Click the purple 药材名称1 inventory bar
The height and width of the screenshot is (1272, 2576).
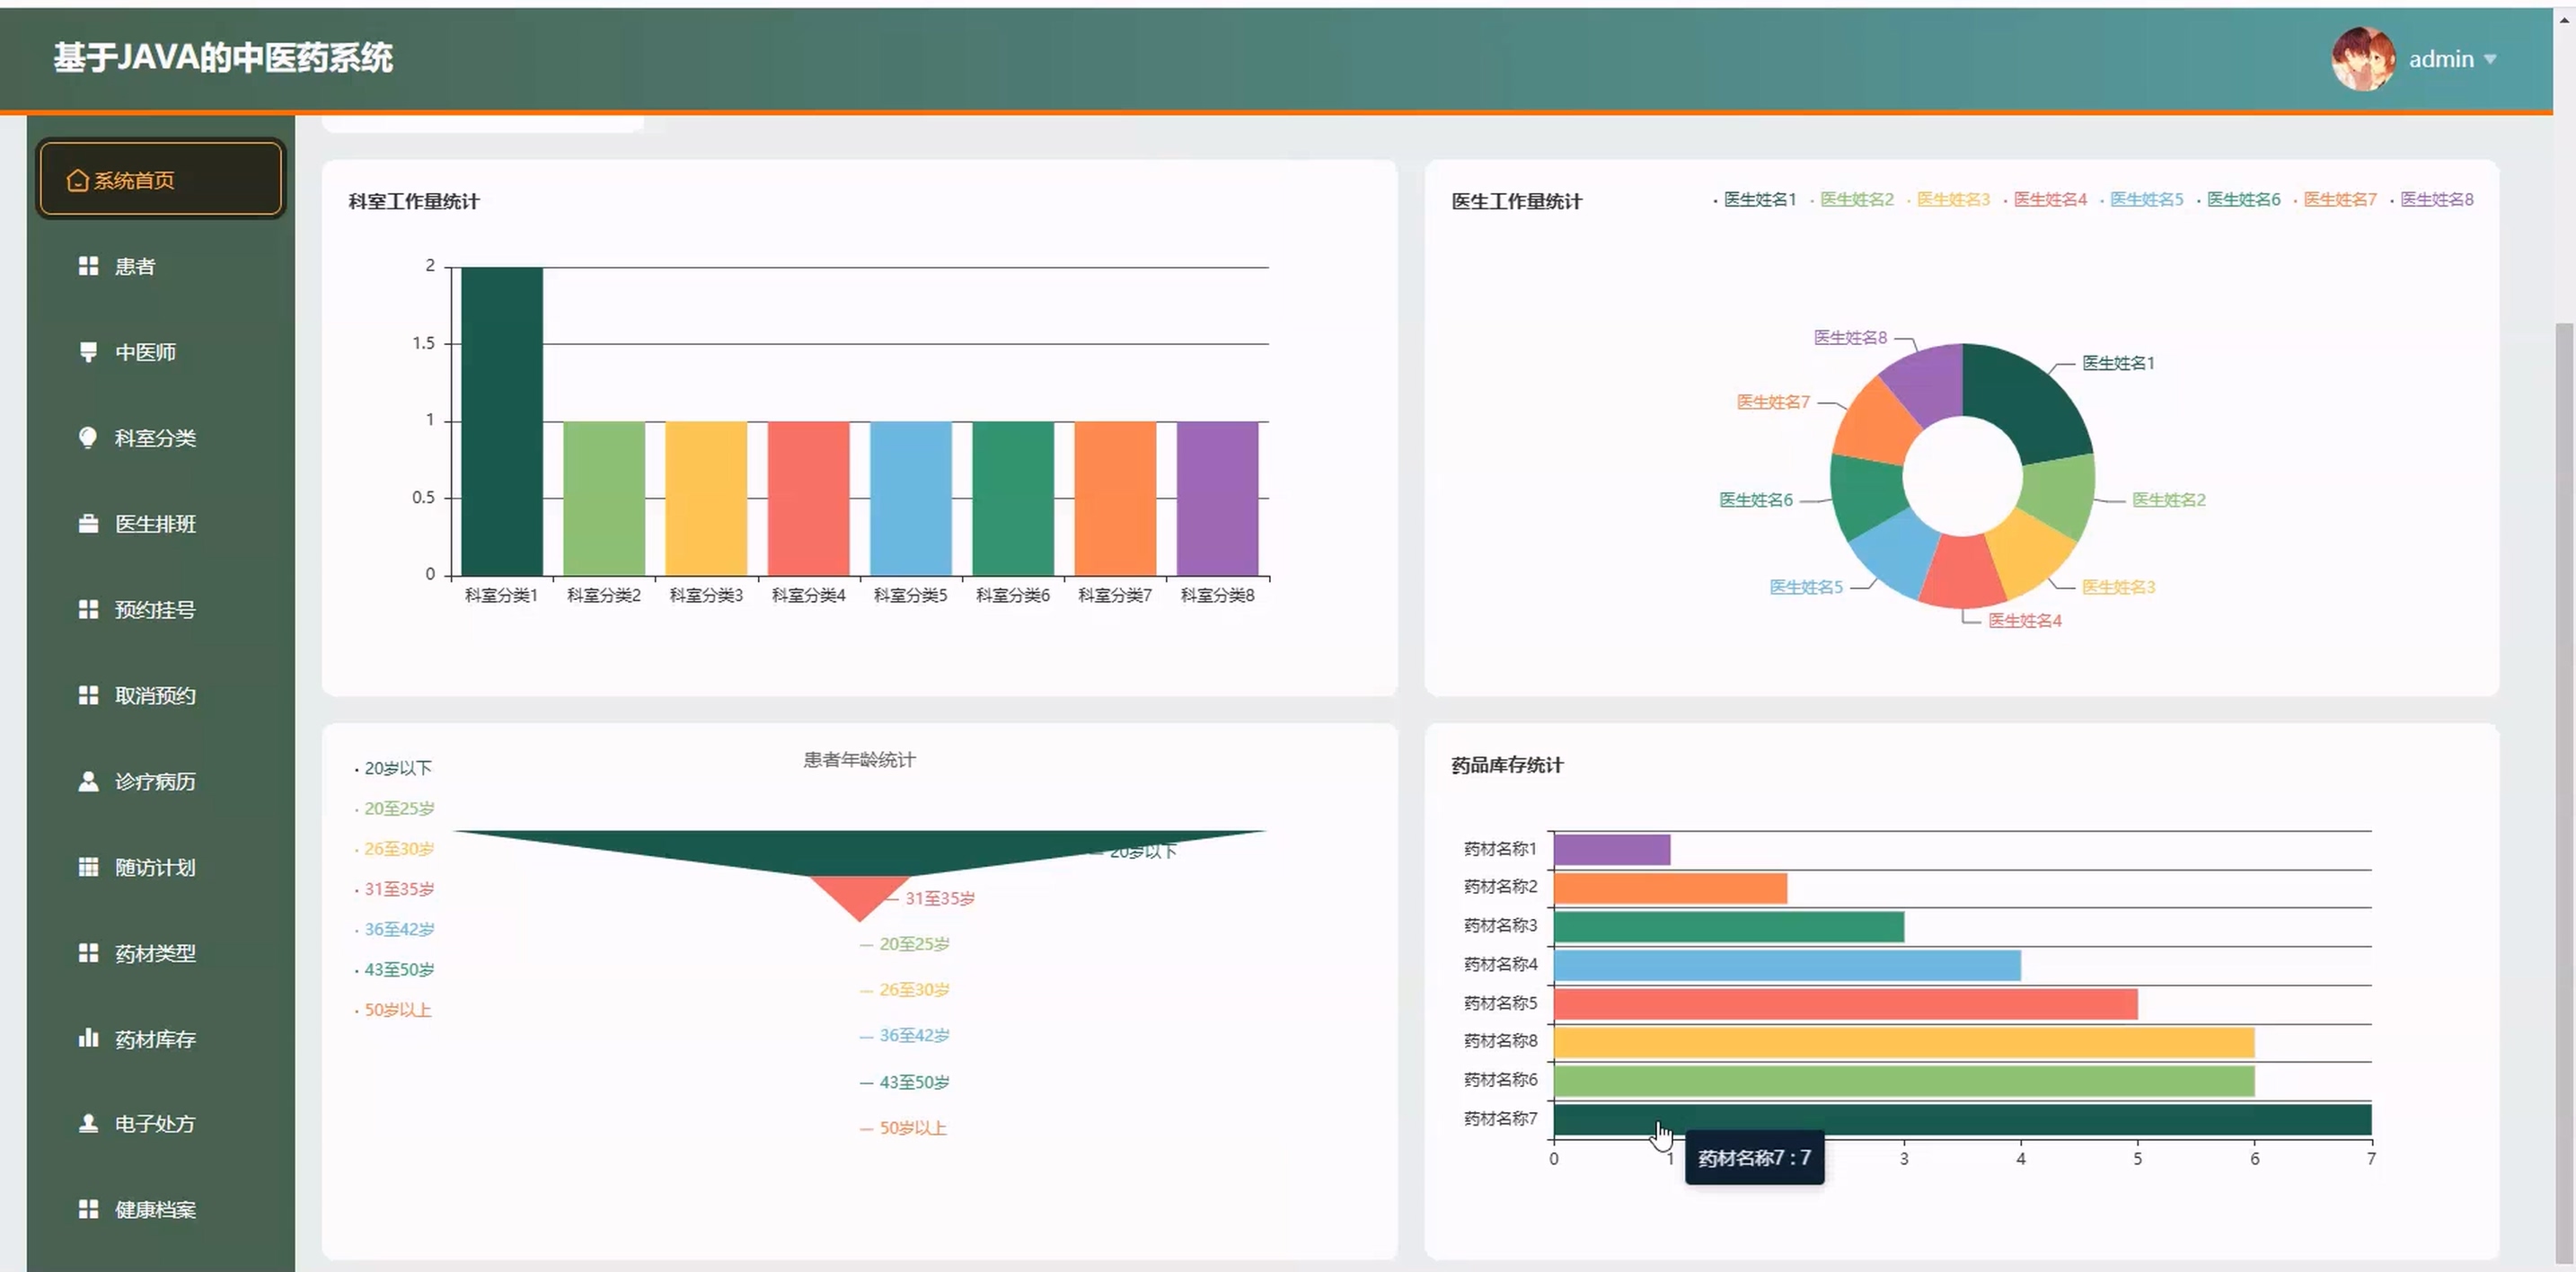click(1611, 849)
